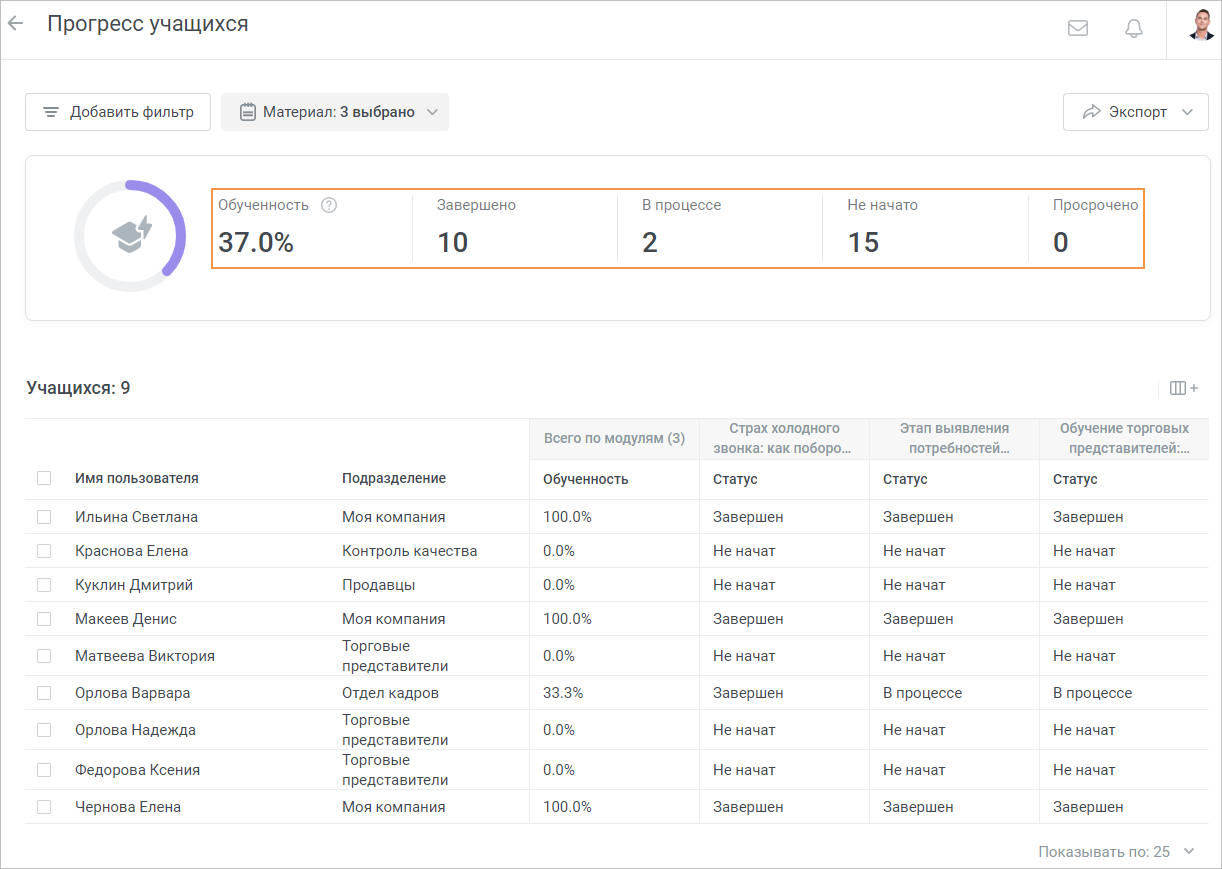
Task: Click the Прогресс учащихся page title
Action: click(148, 24)
